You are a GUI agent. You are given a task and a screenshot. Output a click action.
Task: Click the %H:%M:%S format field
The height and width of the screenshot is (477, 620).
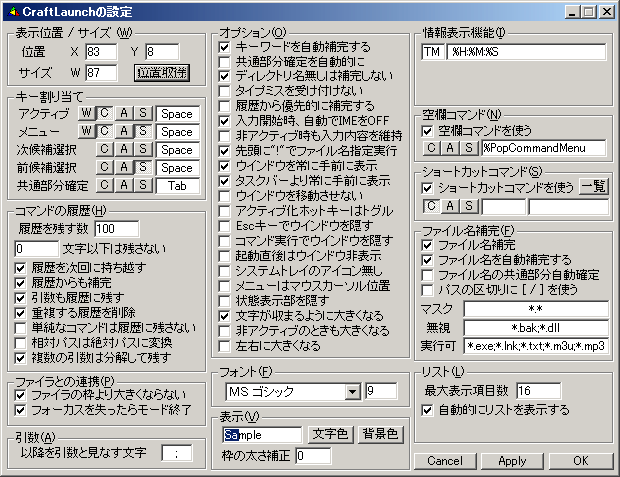point(526,52)
